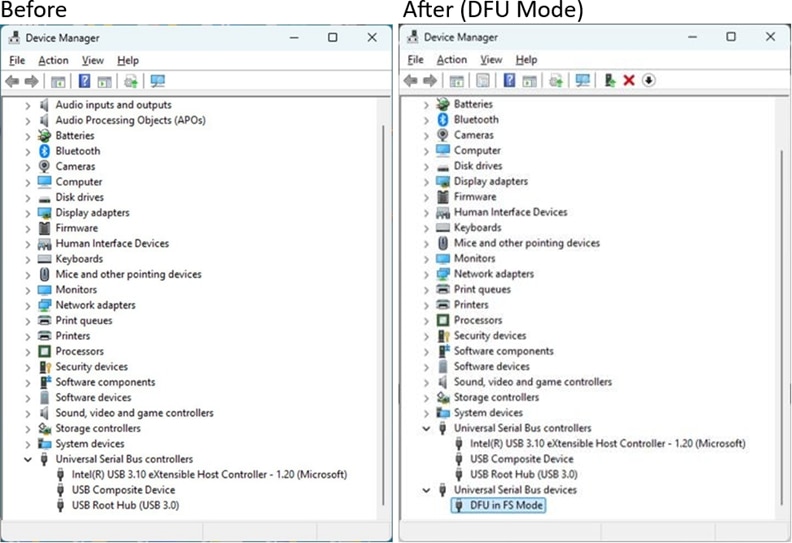Image resolution: width=792 pixels, height=543 pixels.
Task: Maximize the left Device Manager window
Action: click(x=332, y=37)
